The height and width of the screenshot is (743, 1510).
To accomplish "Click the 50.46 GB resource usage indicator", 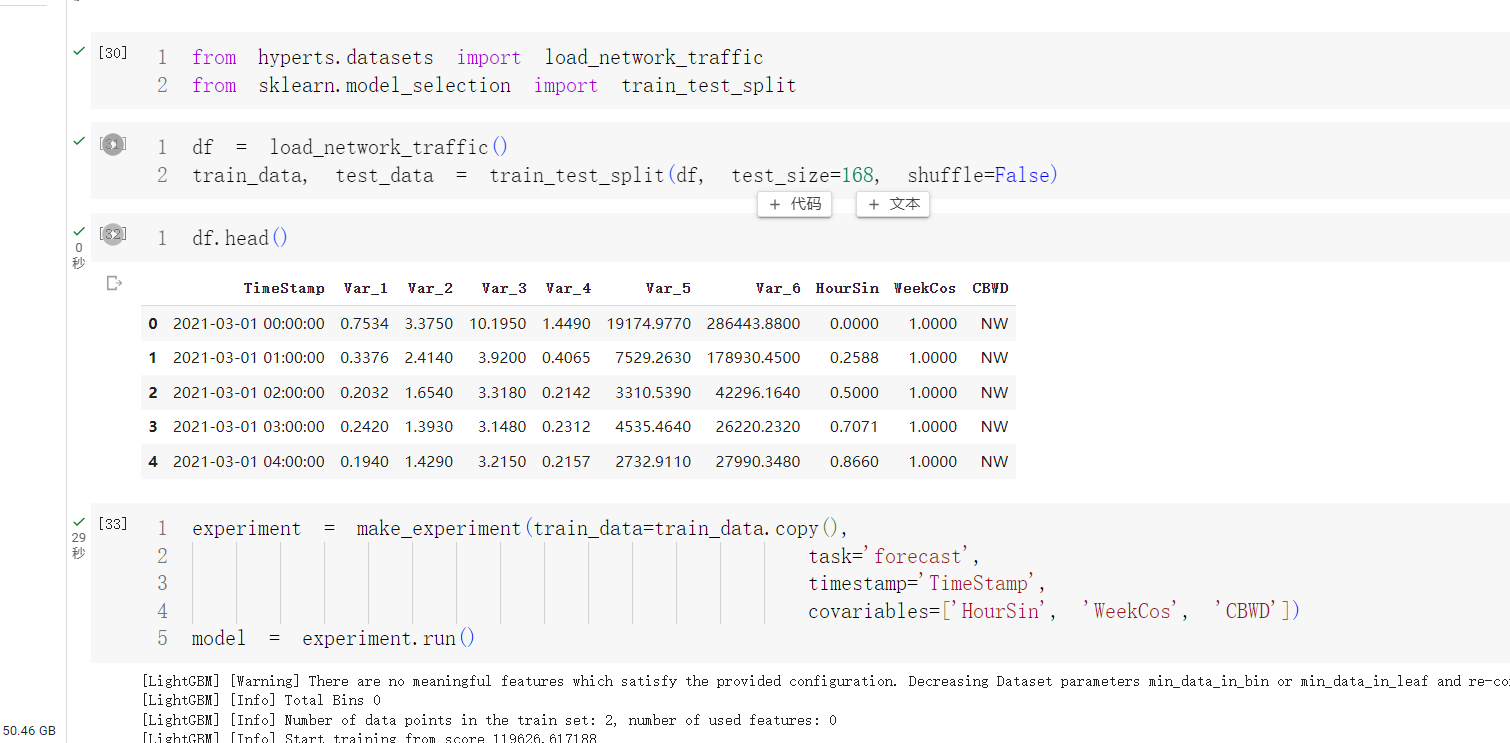I will [27, 730].
